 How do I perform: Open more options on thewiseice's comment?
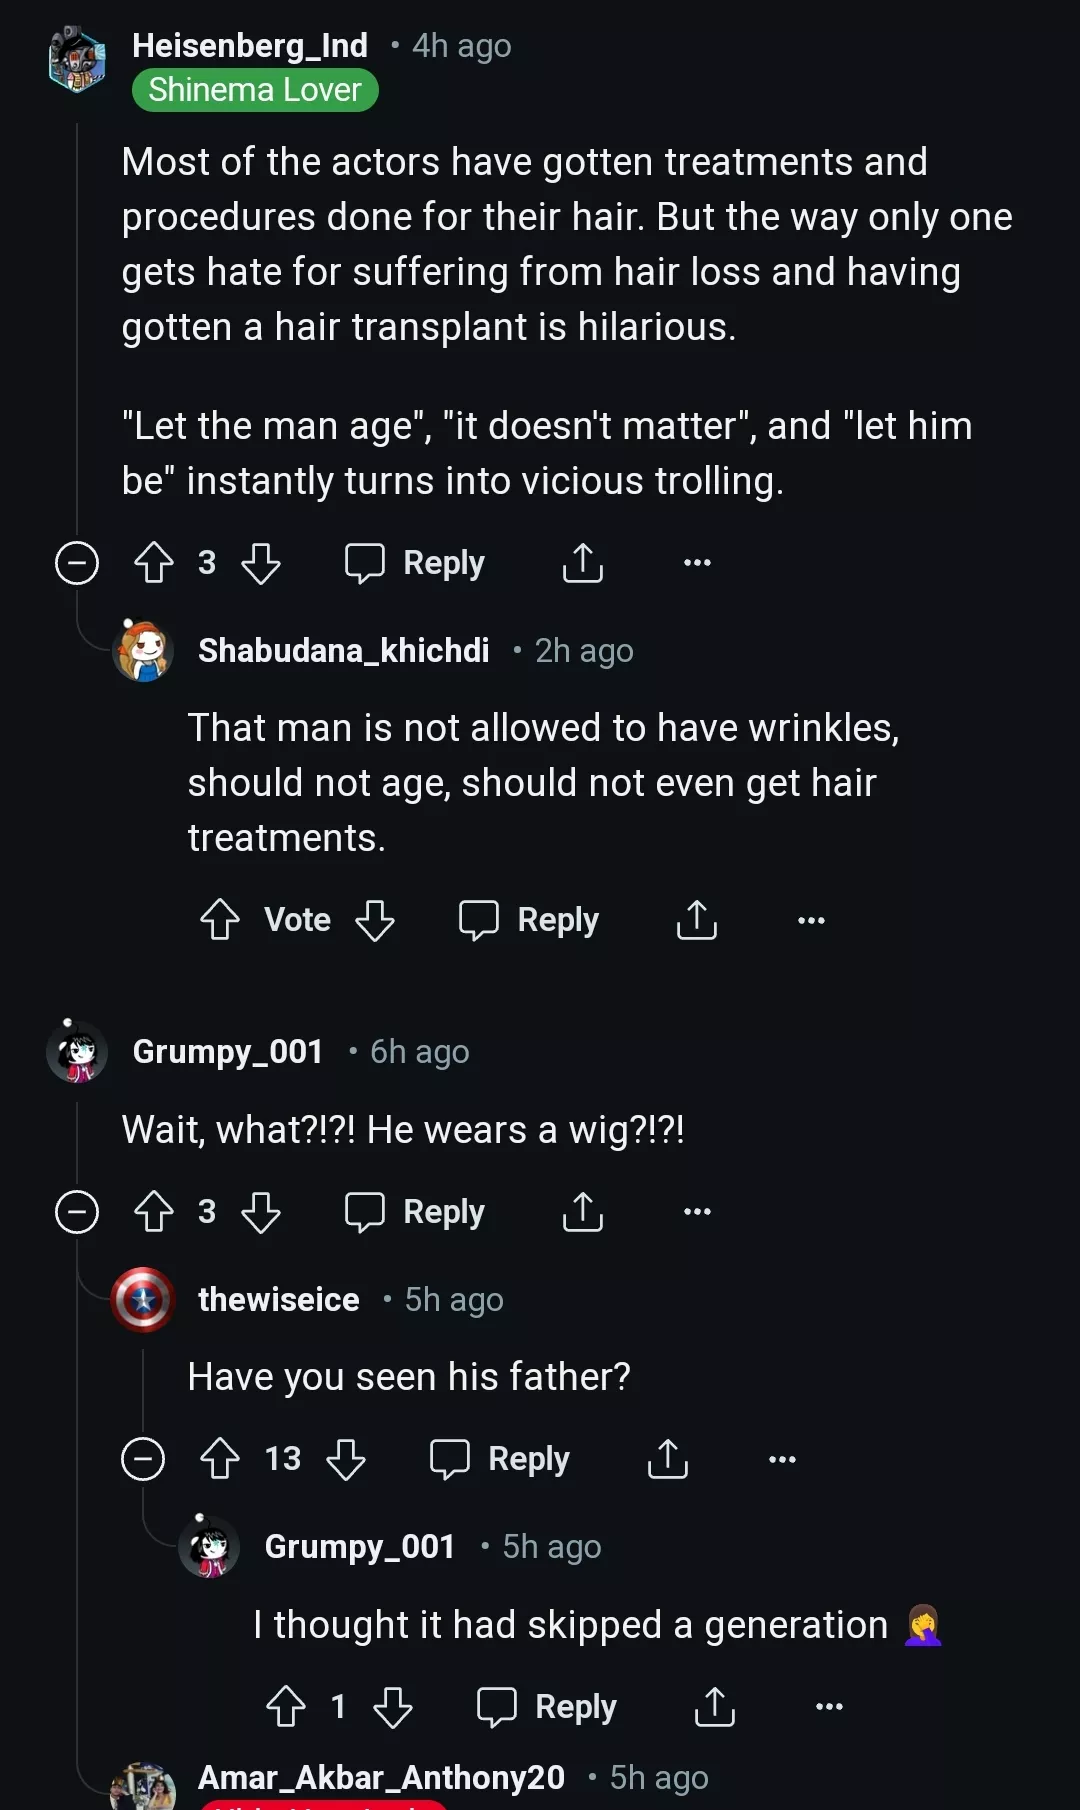(x=782, y=1459)
